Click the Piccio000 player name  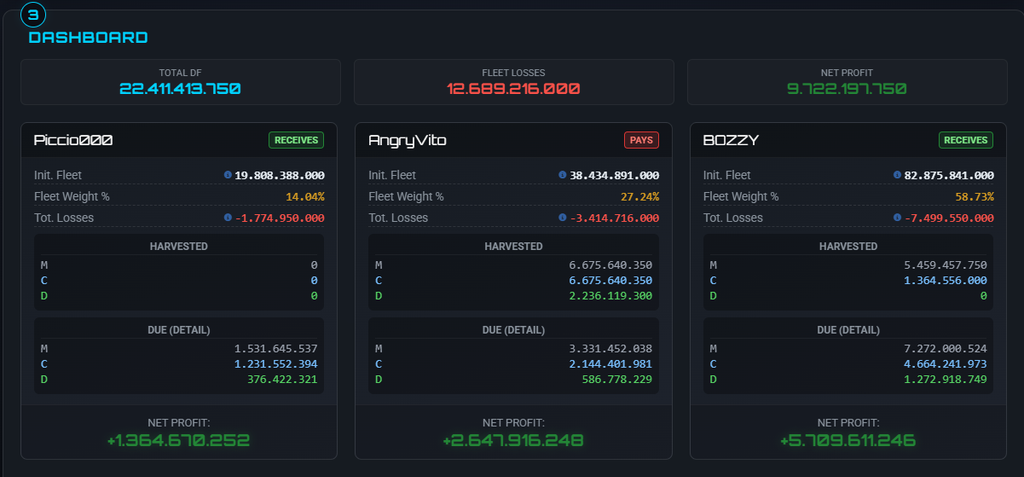73,140
